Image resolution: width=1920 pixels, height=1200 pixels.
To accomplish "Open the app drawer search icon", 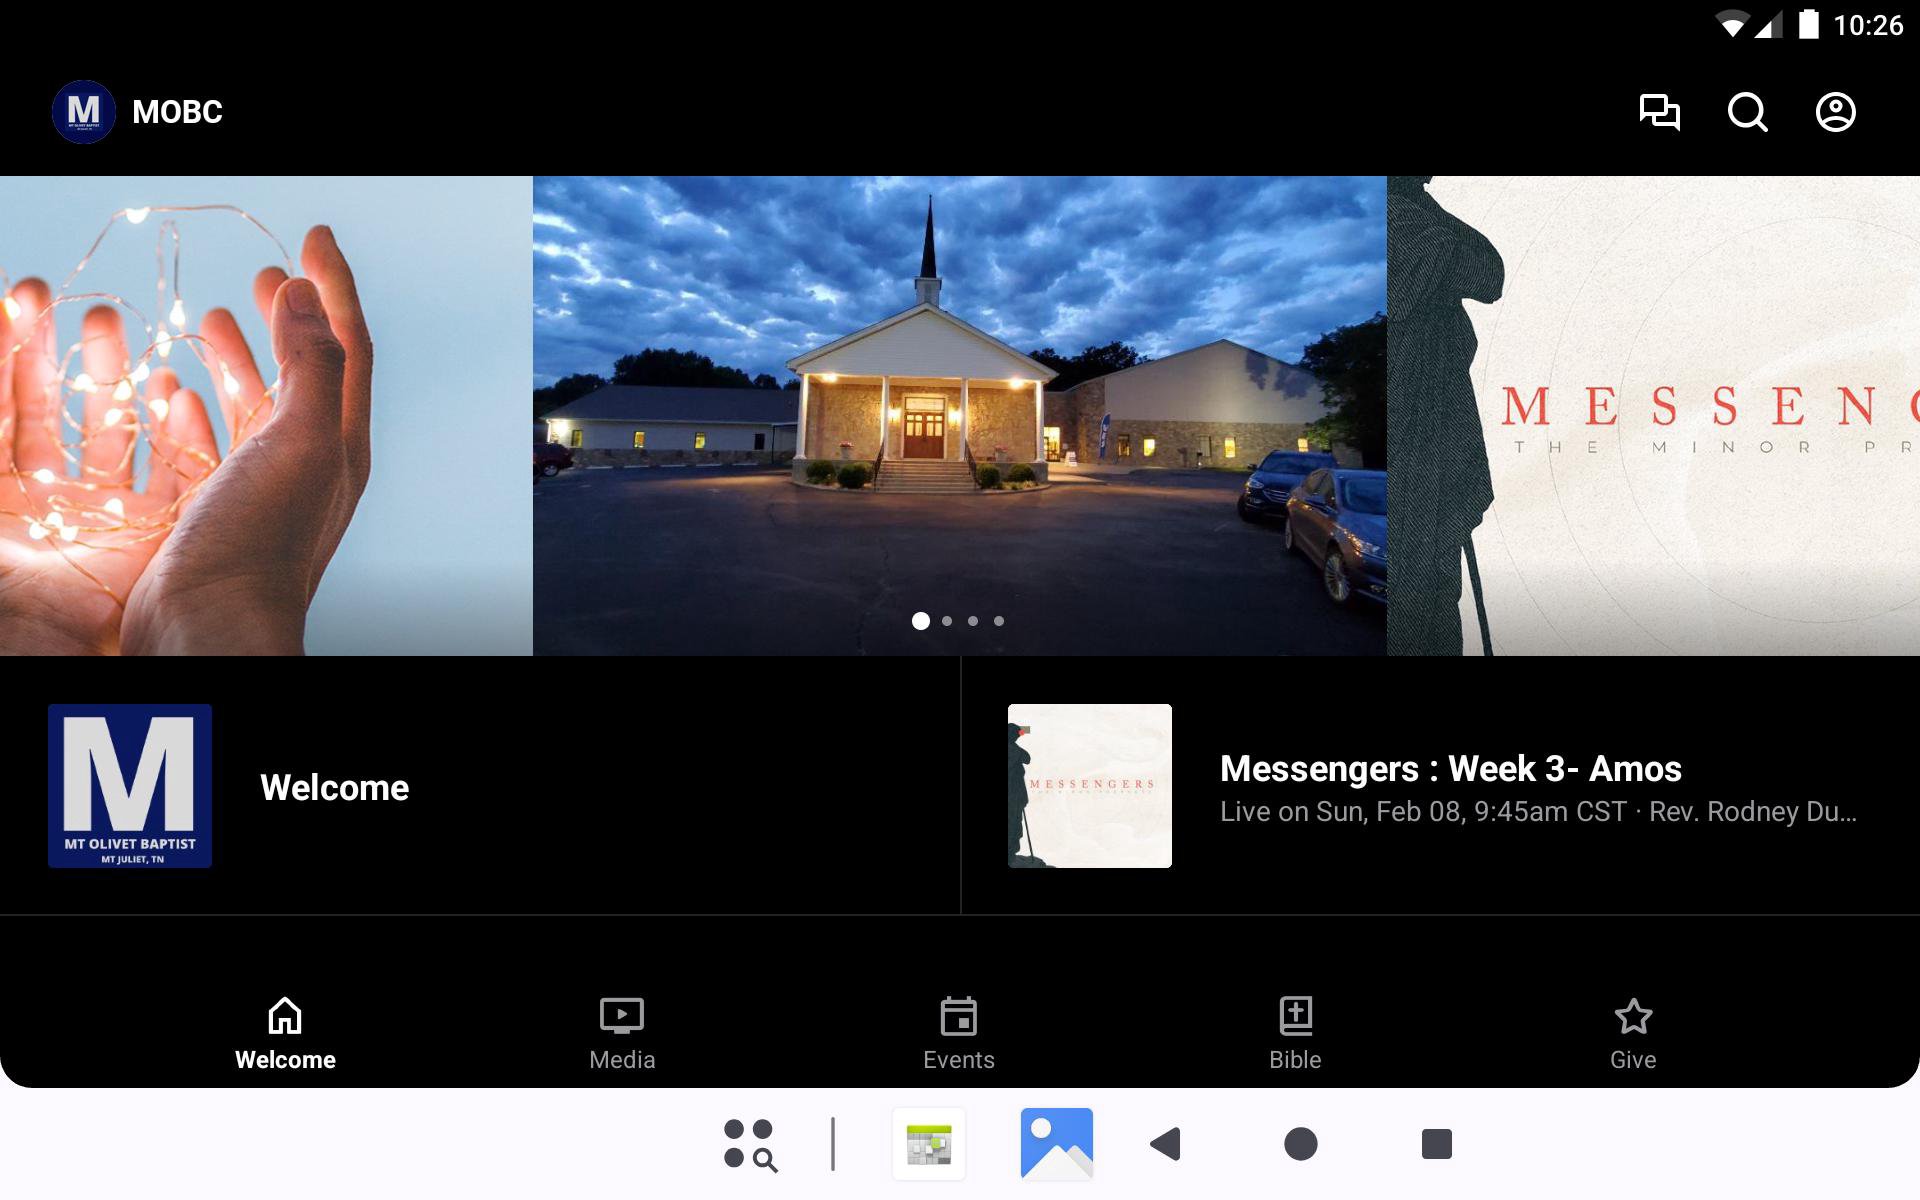I will click(x=750, y=1144).
